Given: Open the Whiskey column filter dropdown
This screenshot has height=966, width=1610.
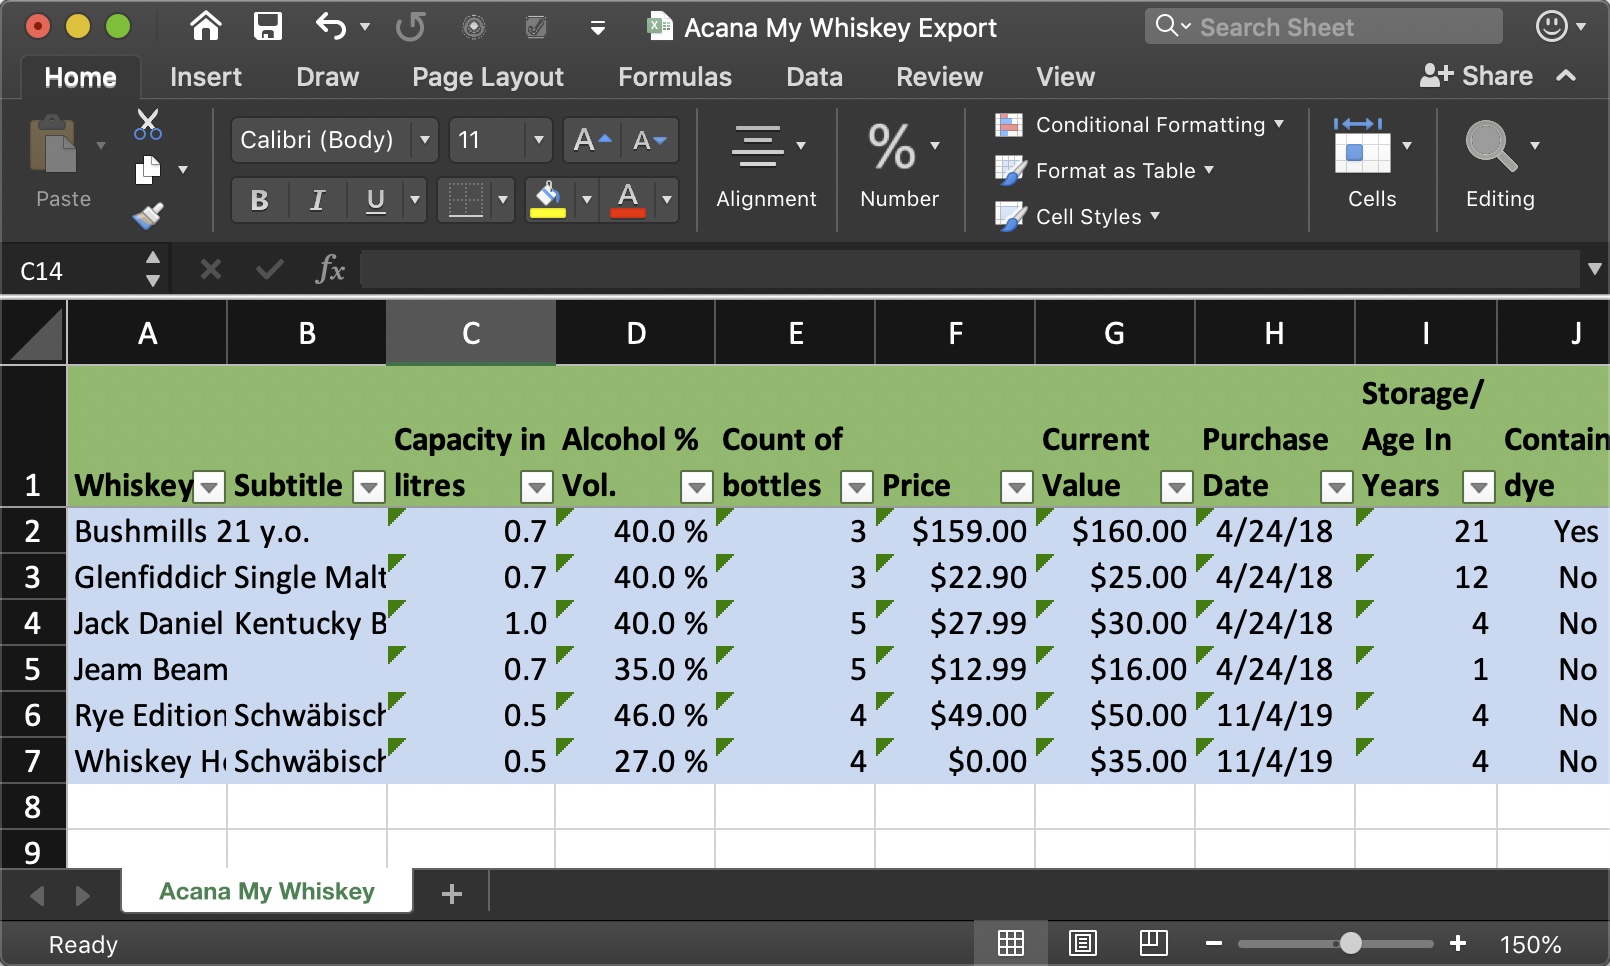Looking at the screenshot, I should click(209, 487).
